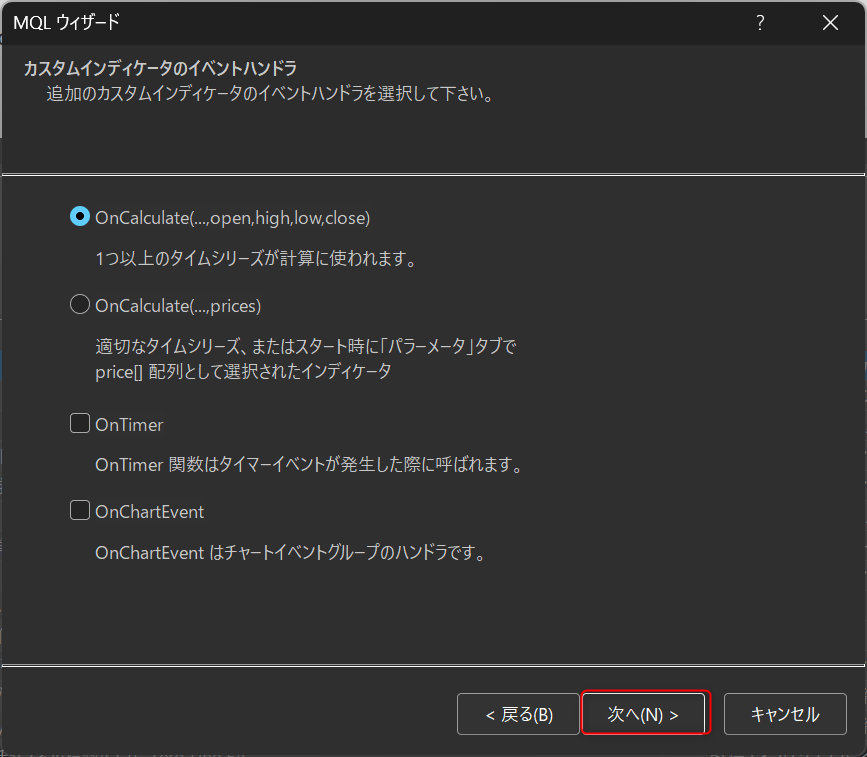Screen dimensions: 867x757
Task: Choose the OnCalculate(...,prices) radio button
Action: point(80,305)
